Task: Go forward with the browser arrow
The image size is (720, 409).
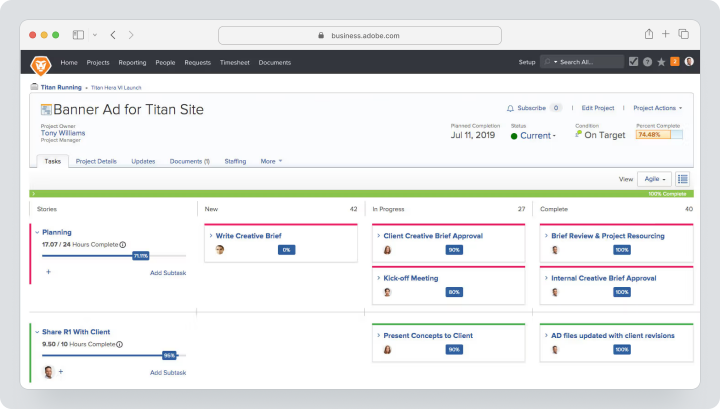Action: (131, 35)
